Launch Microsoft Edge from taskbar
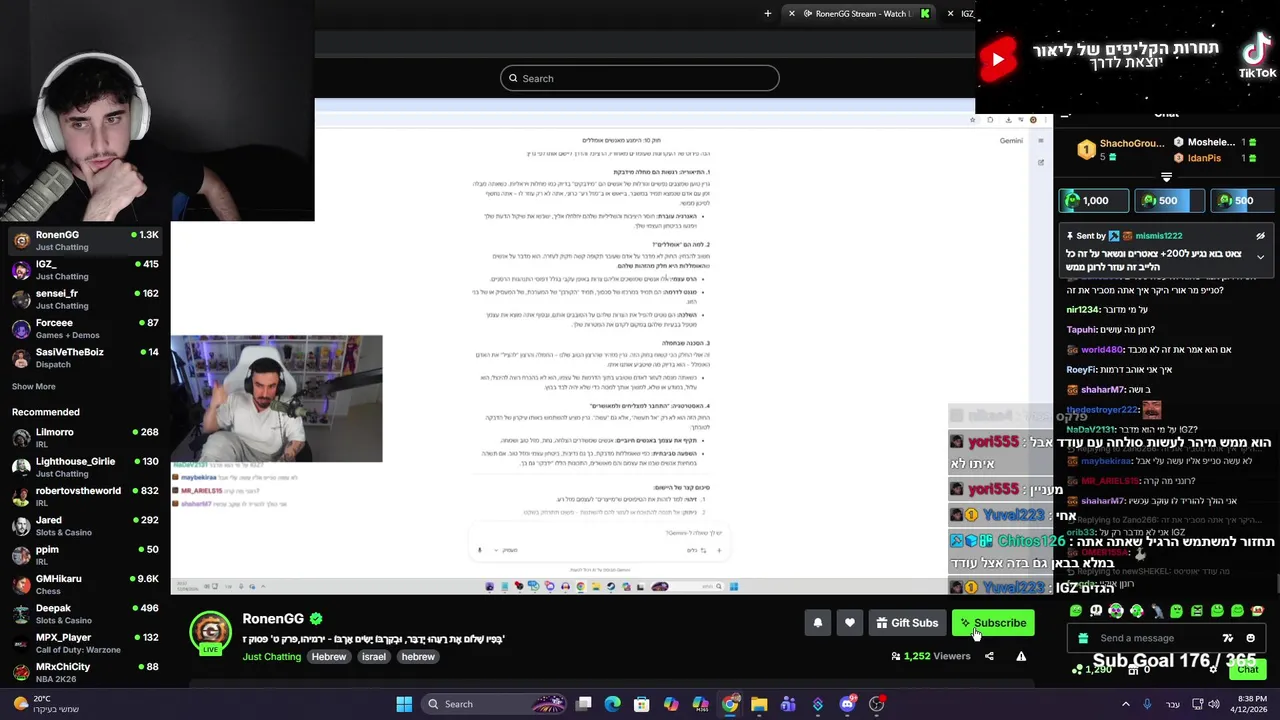The image size is (1280, 720). [x=613, y=704]
